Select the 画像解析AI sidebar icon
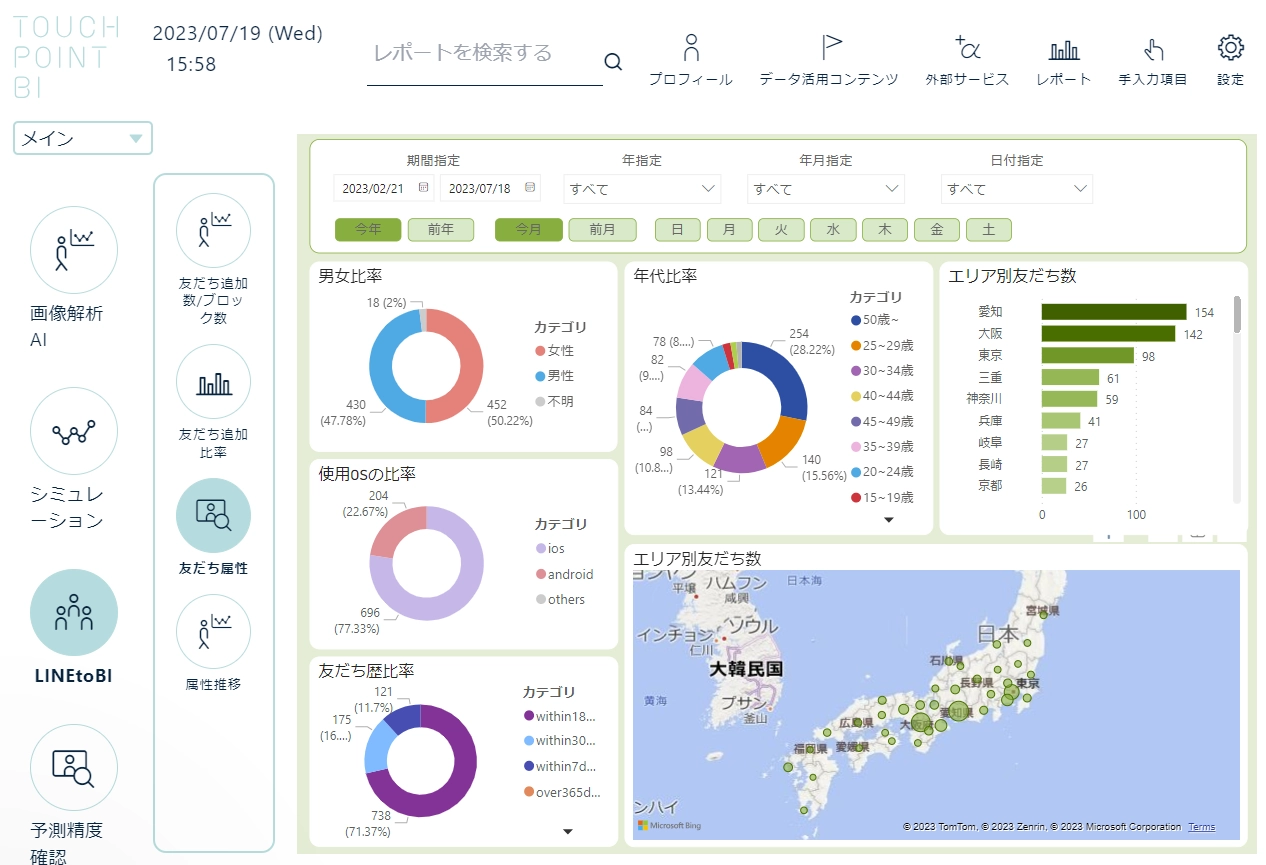The image size is (1266, 865). [74, 250]
